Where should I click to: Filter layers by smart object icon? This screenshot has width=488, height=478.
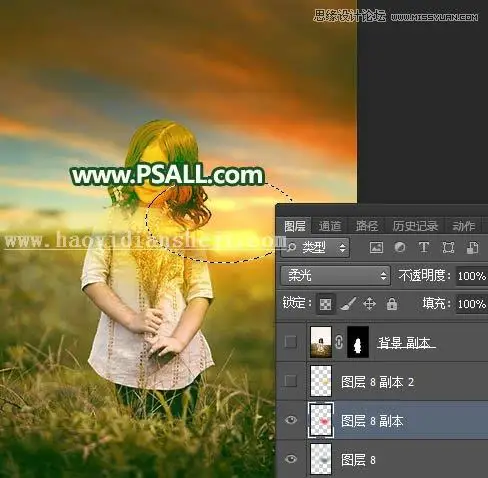472,248
